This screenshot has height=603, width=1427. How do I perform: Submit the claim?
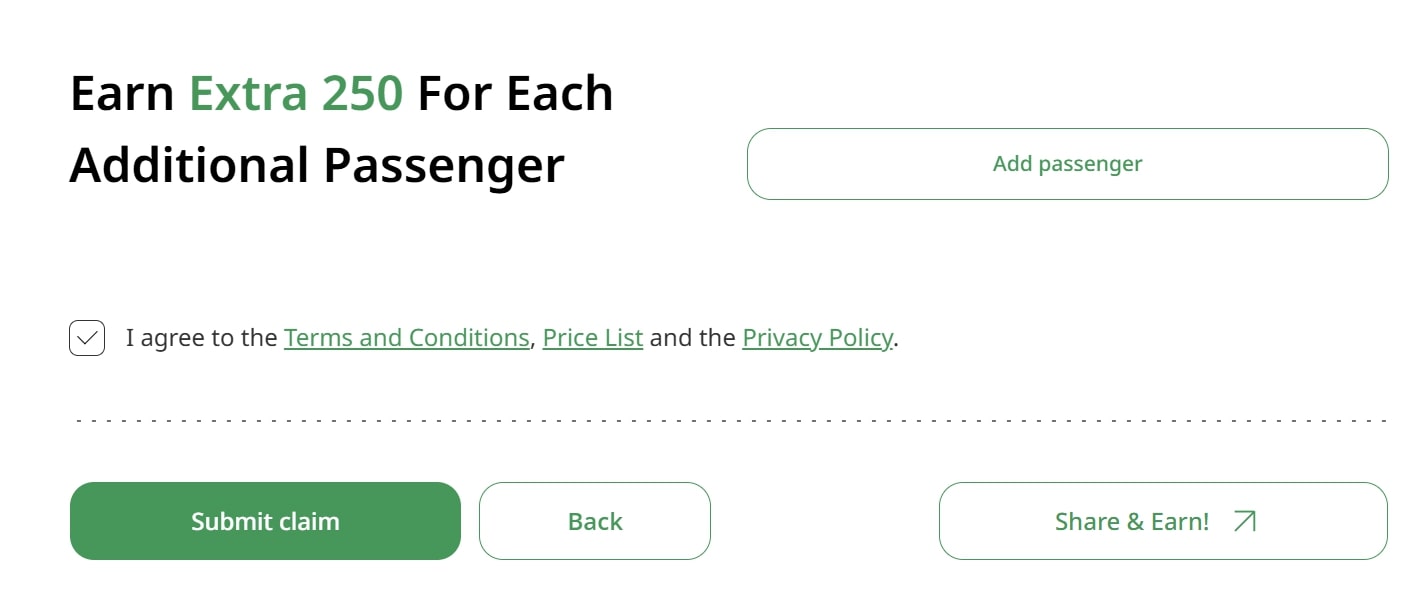[x=265, y=521]
